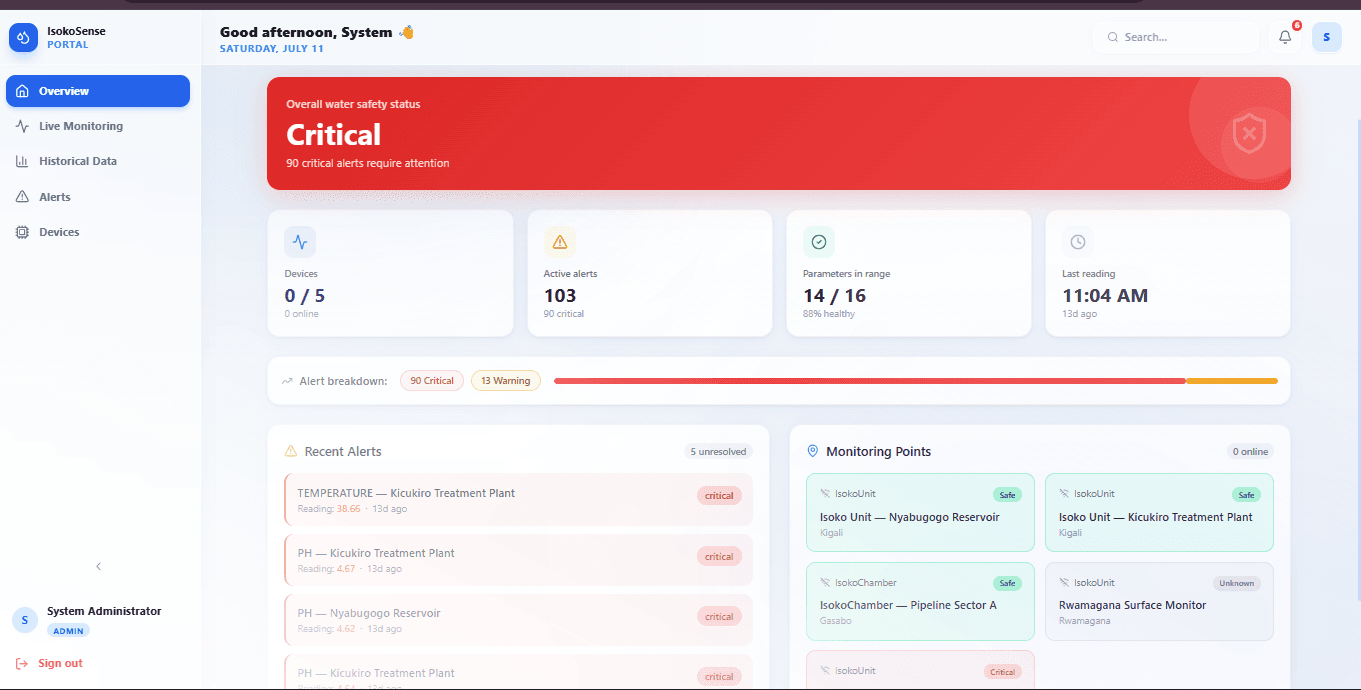
Task: Click the Last reading clock icon
Action: pyautogui.click(x=1077, y=242)
